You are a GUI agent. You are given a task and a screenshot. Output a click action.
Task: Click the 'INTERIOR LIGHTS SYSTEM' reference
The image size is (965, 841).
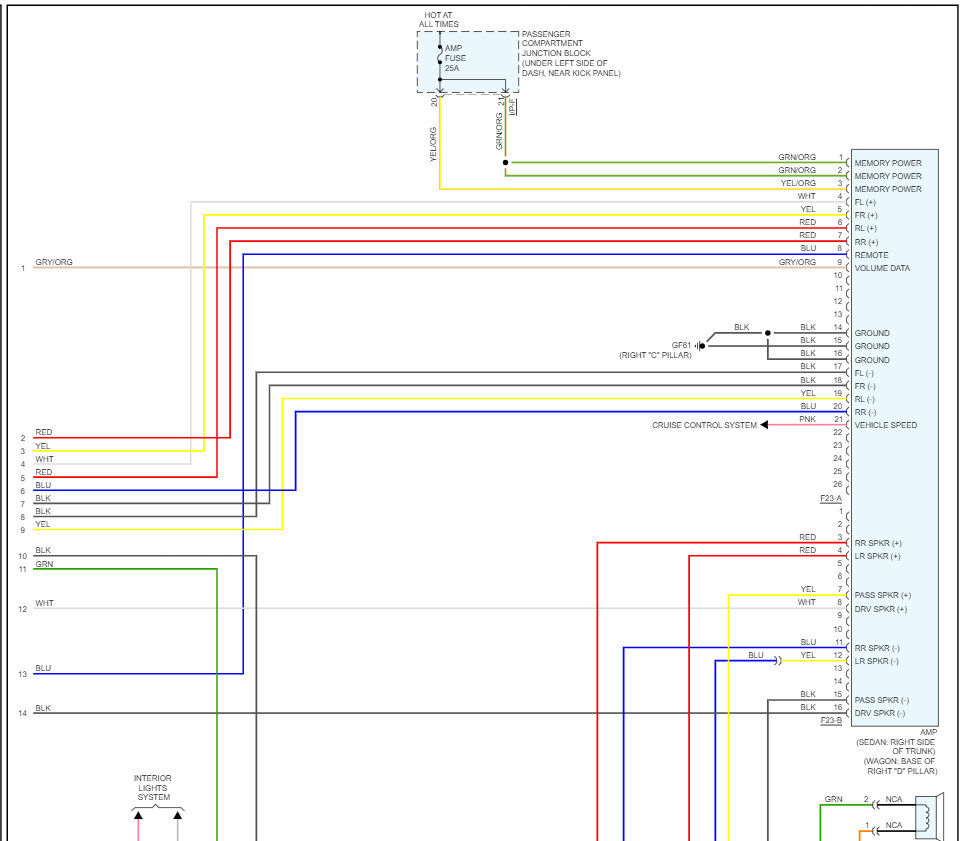pos(153,787)
